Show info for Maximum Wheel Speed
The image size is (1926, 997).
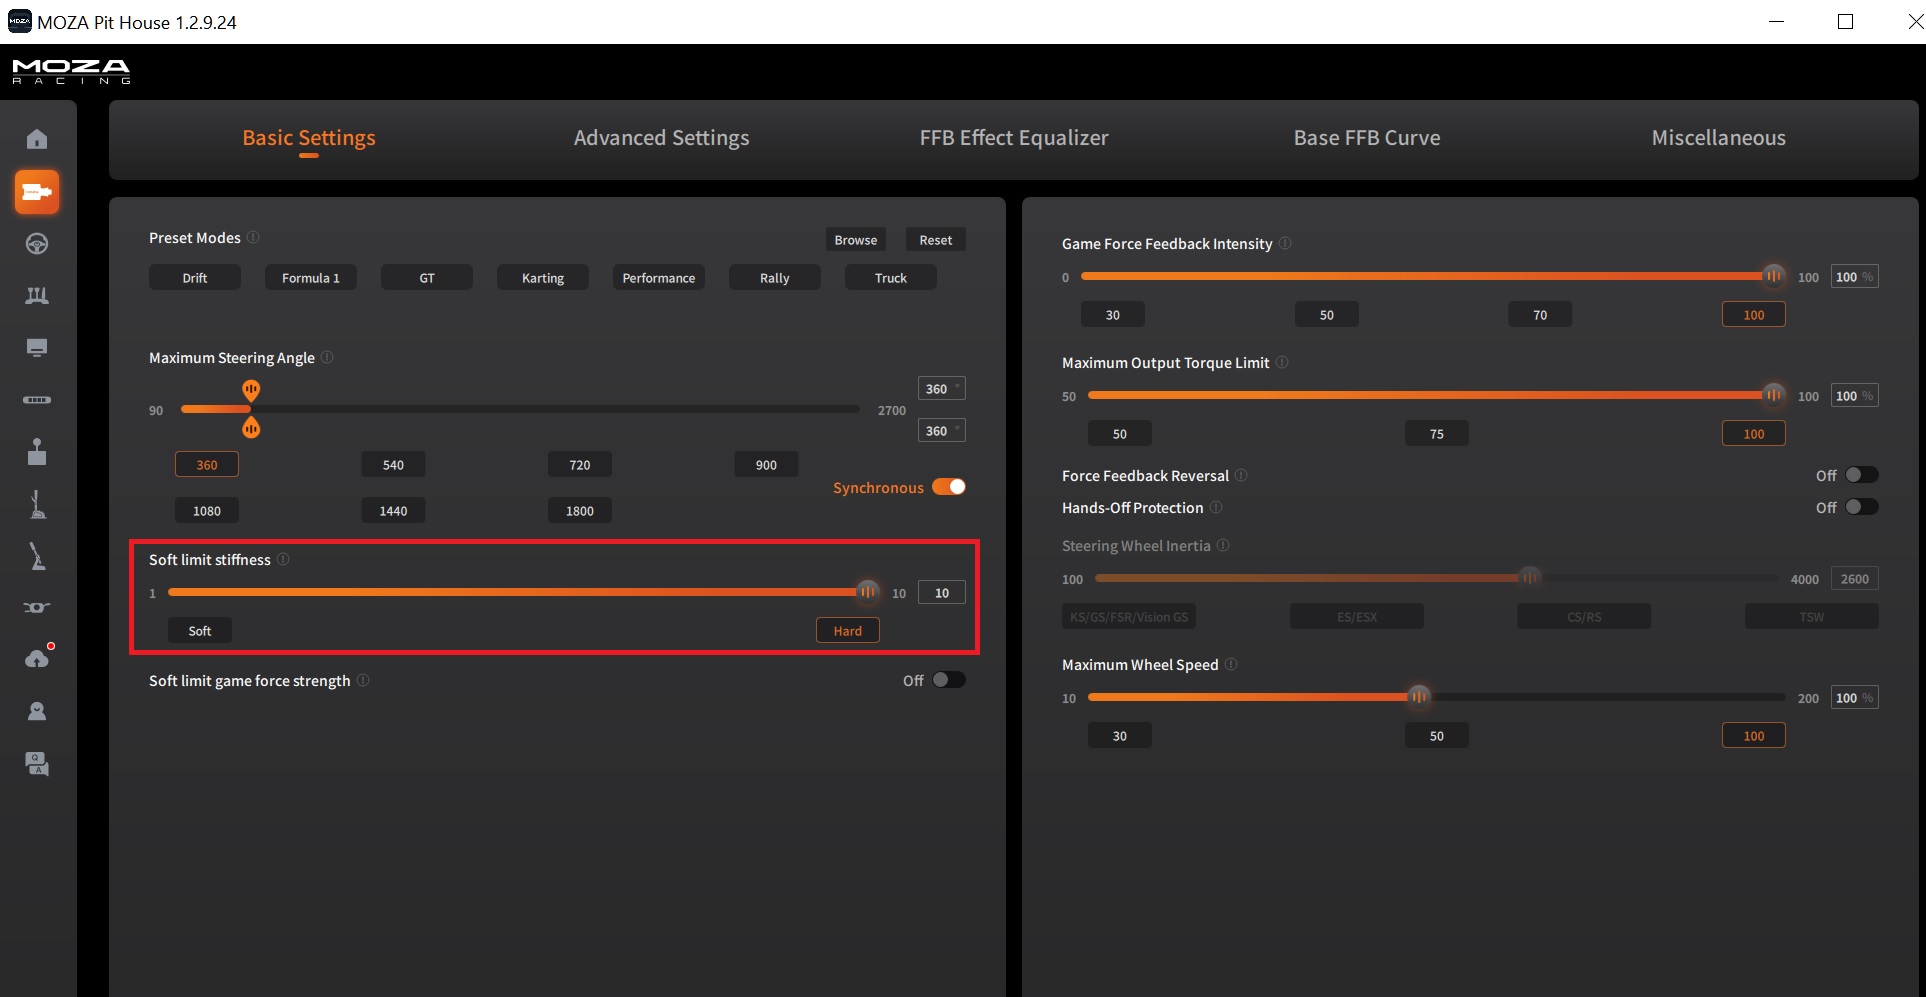coord(1231,664)
